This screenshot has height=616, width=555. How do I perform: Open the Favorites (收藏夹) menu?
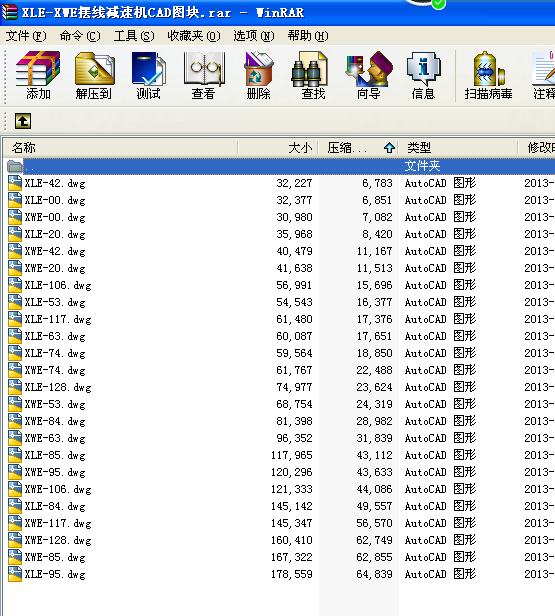pos(194,36)
